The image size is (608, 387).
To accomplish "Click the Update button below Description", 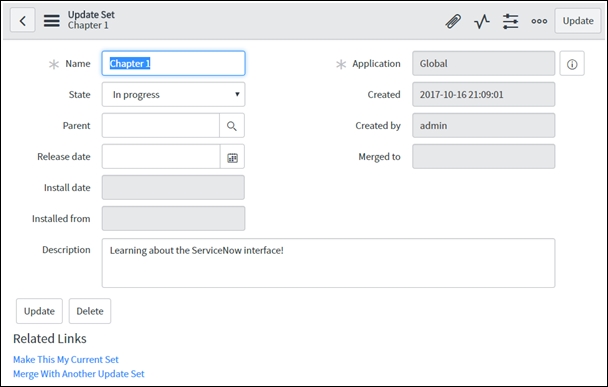I will (x=39, y=311).
